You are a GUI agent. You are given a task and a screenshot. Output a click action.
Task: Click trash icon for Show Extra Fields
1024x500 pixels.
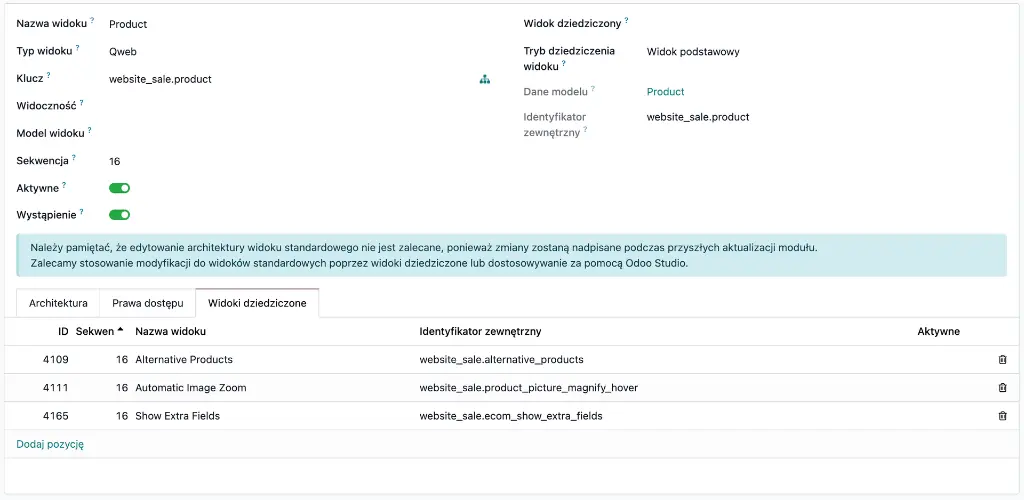pyautogui.click(x=1002, y=415)
